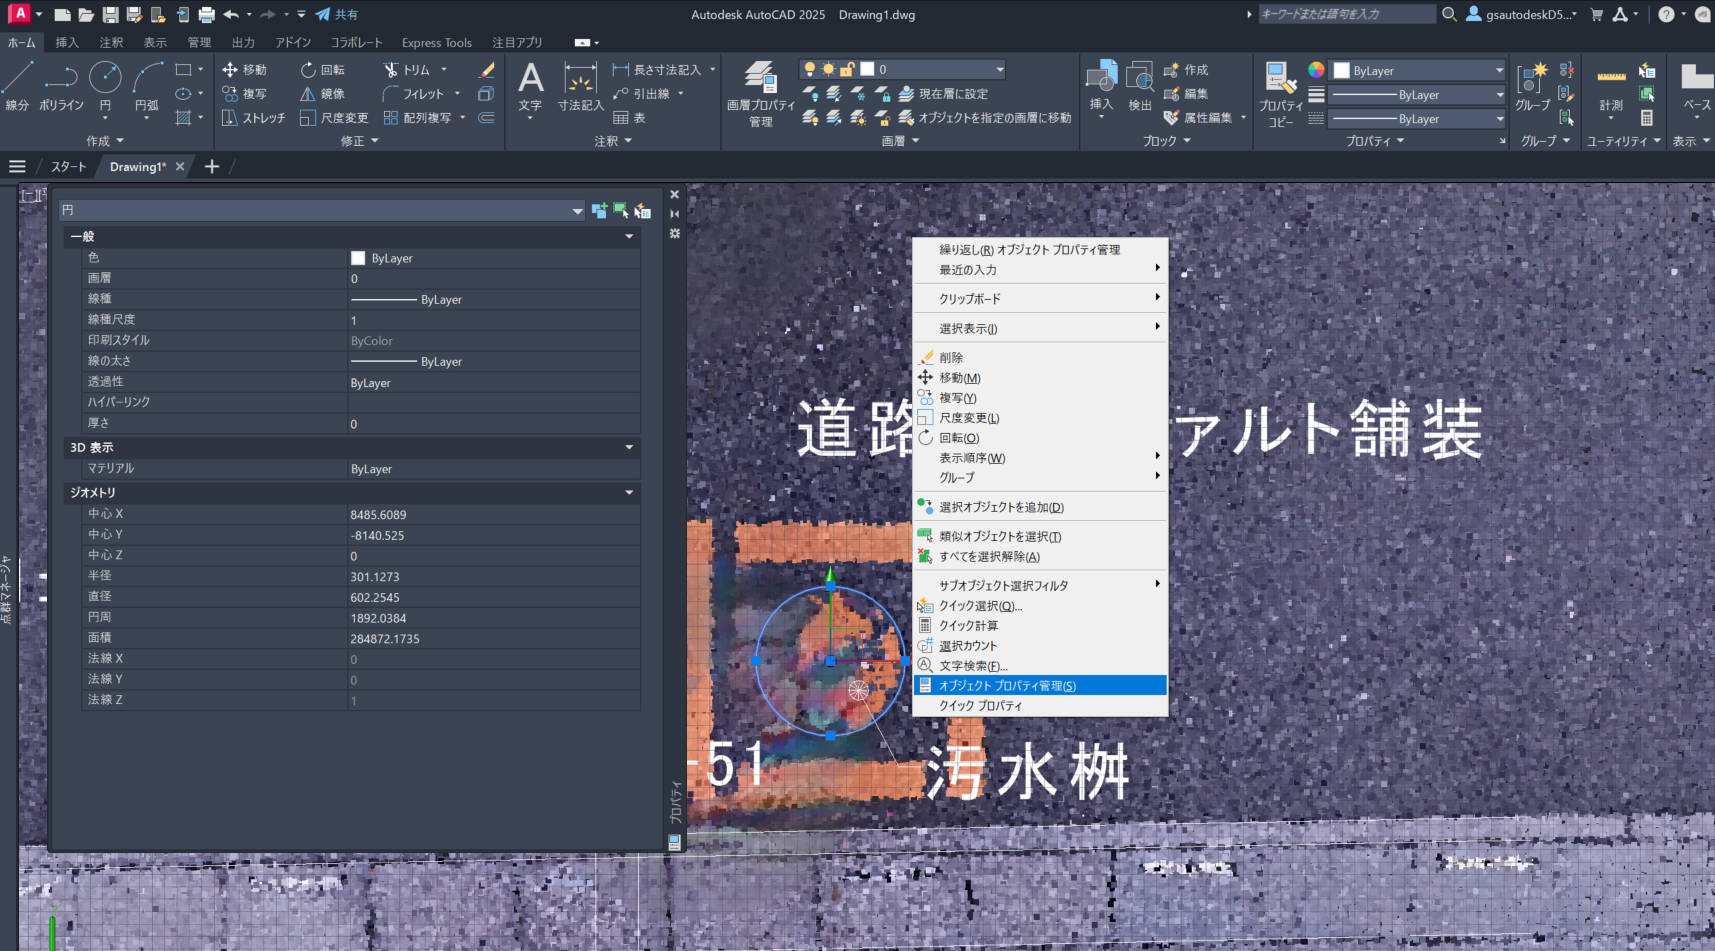Click the 共有 share button in title bar

click(337, 15)
